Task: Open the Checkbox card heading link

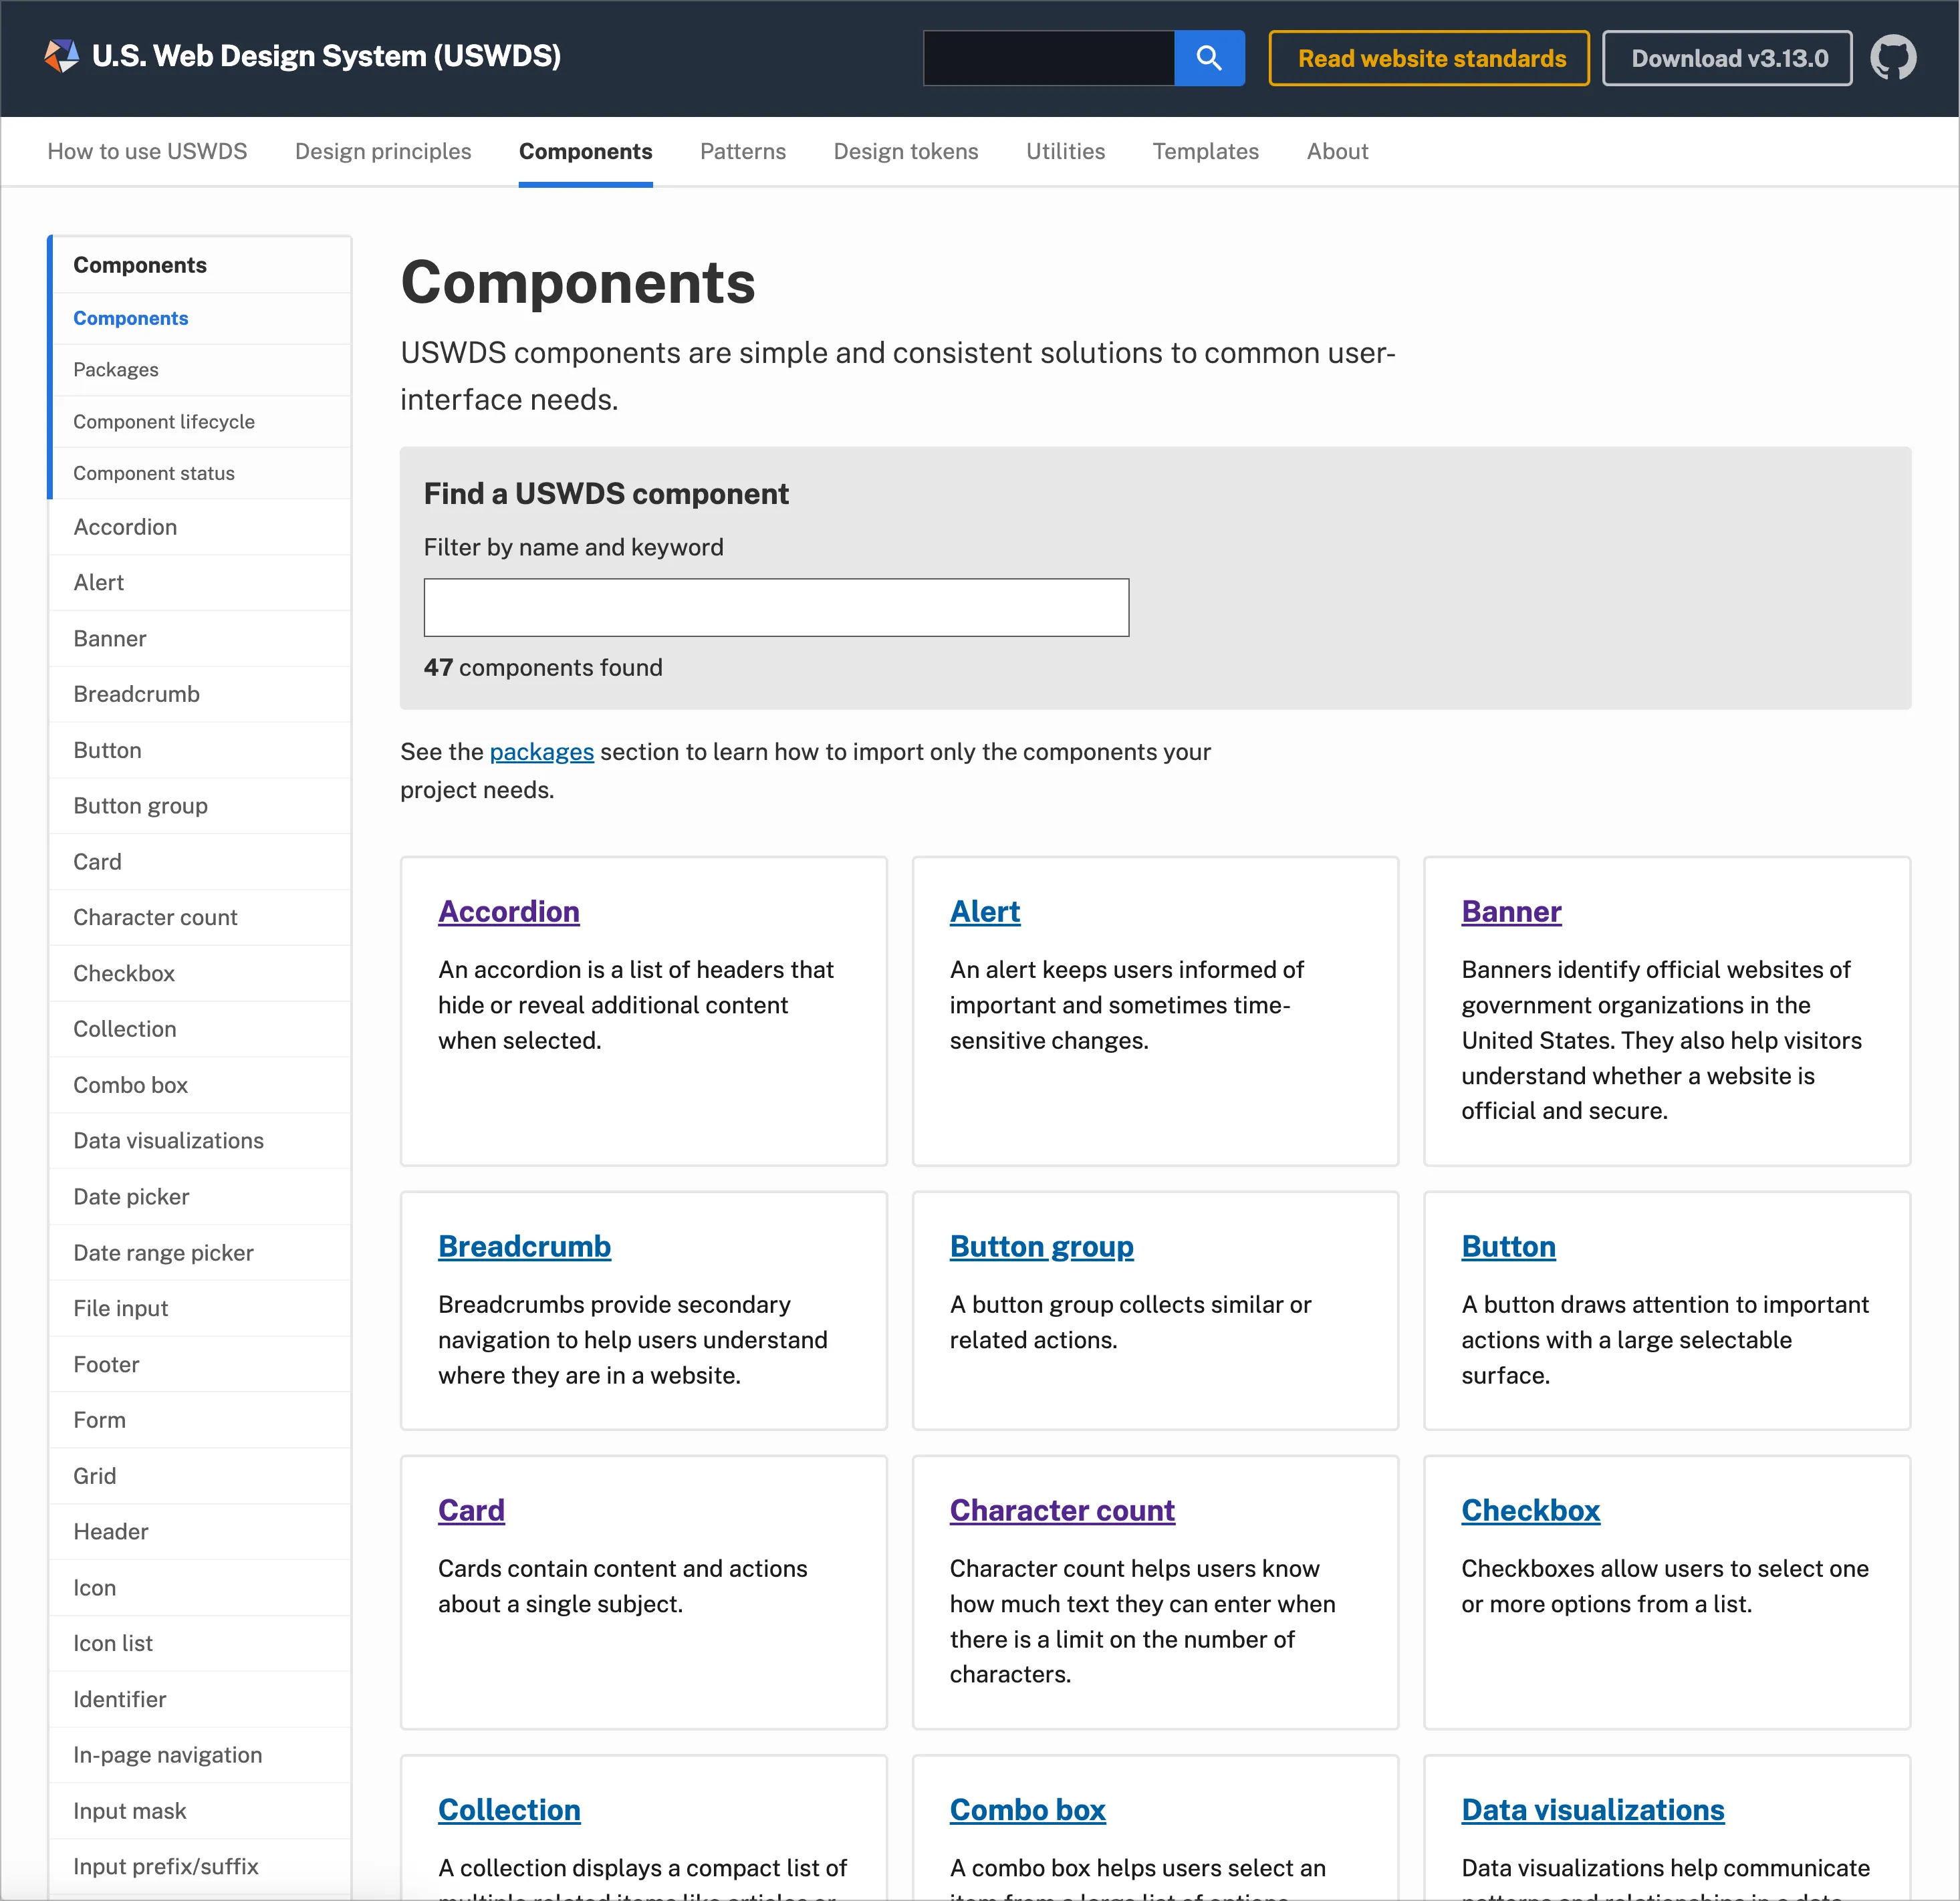Action: coord(1530,1510)
